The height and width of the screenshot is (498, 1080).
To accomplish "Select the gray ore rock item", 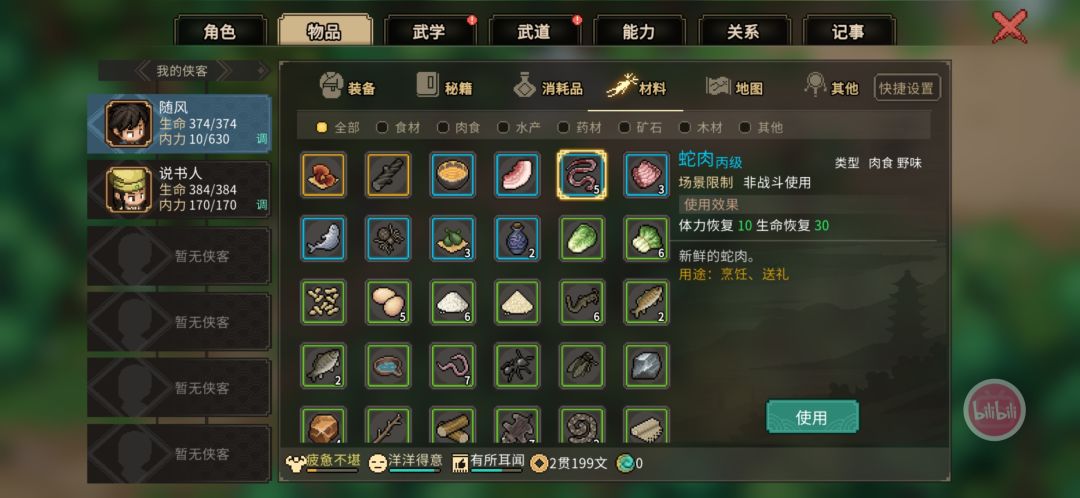I will (647, 365).
